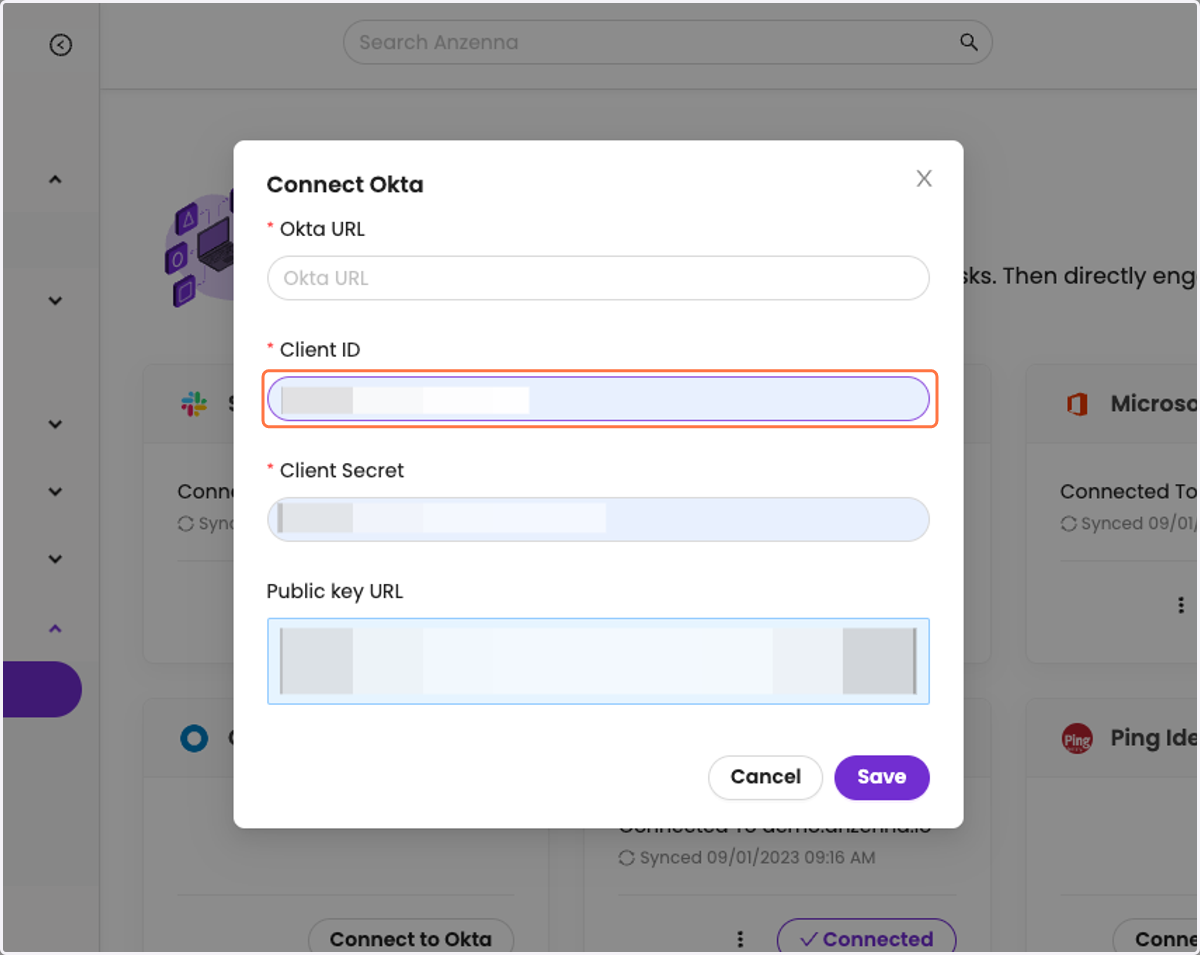Click the sync icon on the Microsoft card
1200x955 pixels.
pos(1068,524)
